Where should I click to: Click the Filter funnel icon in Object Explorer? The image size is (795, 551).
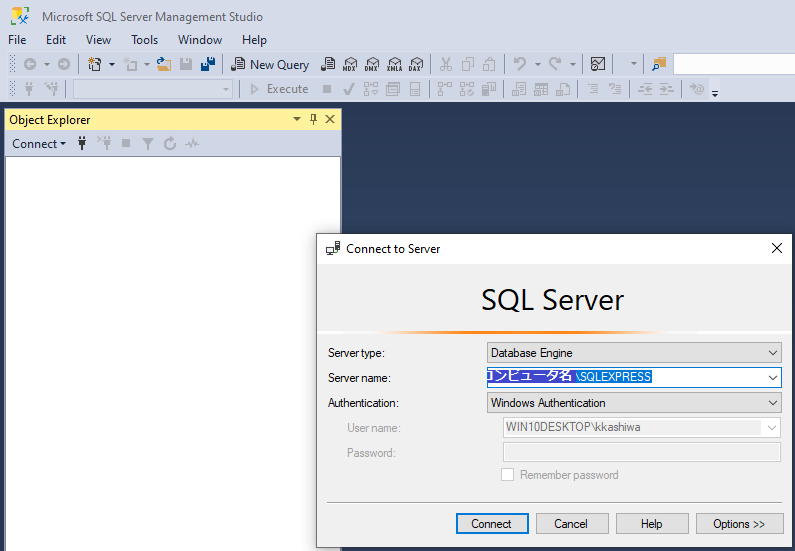(148, 144)
